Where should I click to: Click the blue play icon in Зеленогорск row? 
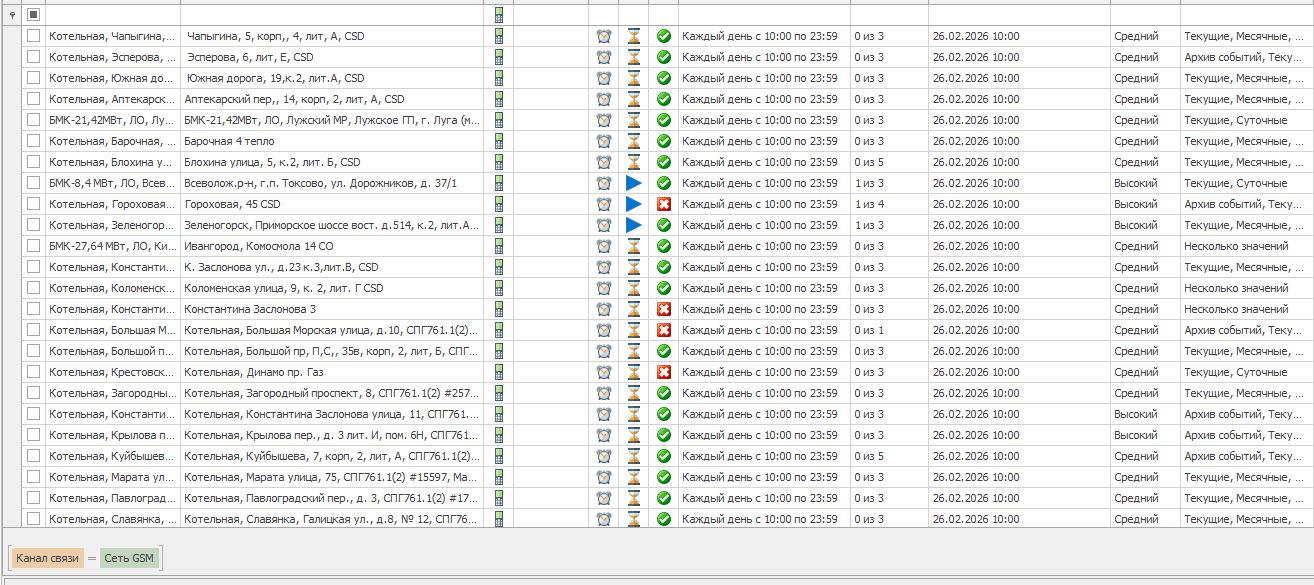(633, 225)
